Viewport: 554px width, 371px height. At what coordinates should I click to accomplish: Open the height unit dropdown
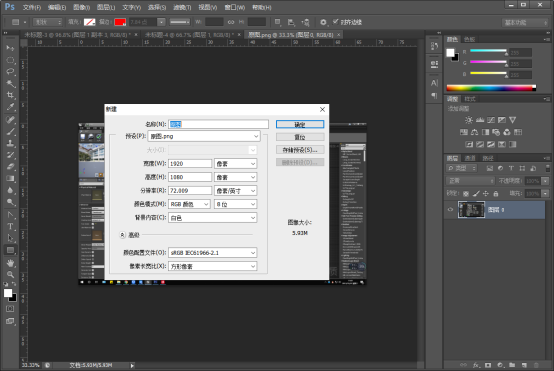(x=235, y=177)
